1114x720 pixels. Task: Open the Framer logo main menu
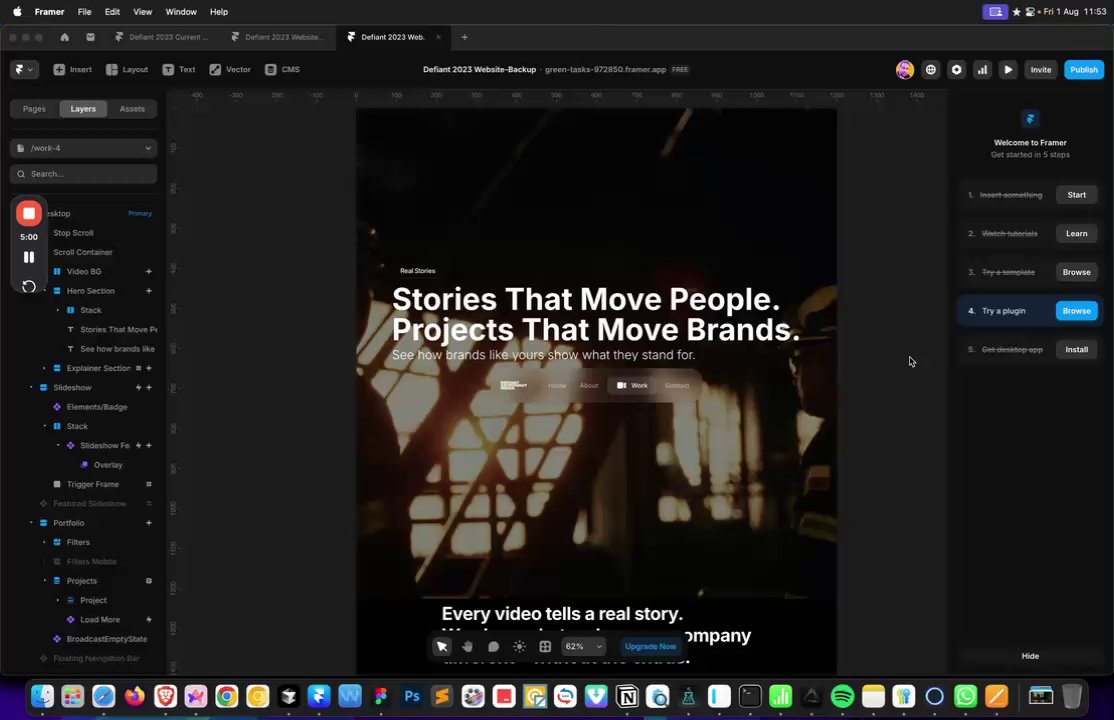(23, 70)
